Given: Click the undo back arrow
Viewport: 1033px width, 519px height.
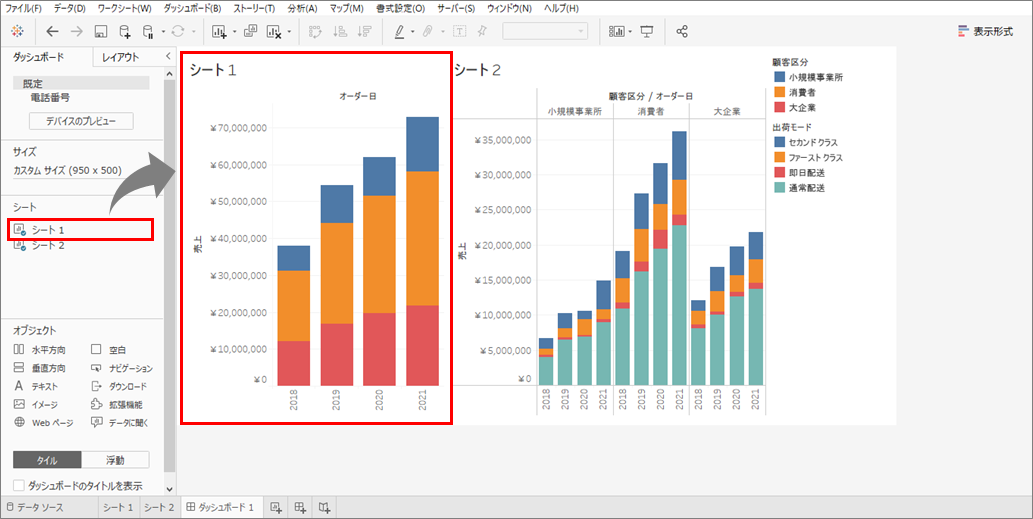Looking at the screenshot, I should (x=52, y=31).
